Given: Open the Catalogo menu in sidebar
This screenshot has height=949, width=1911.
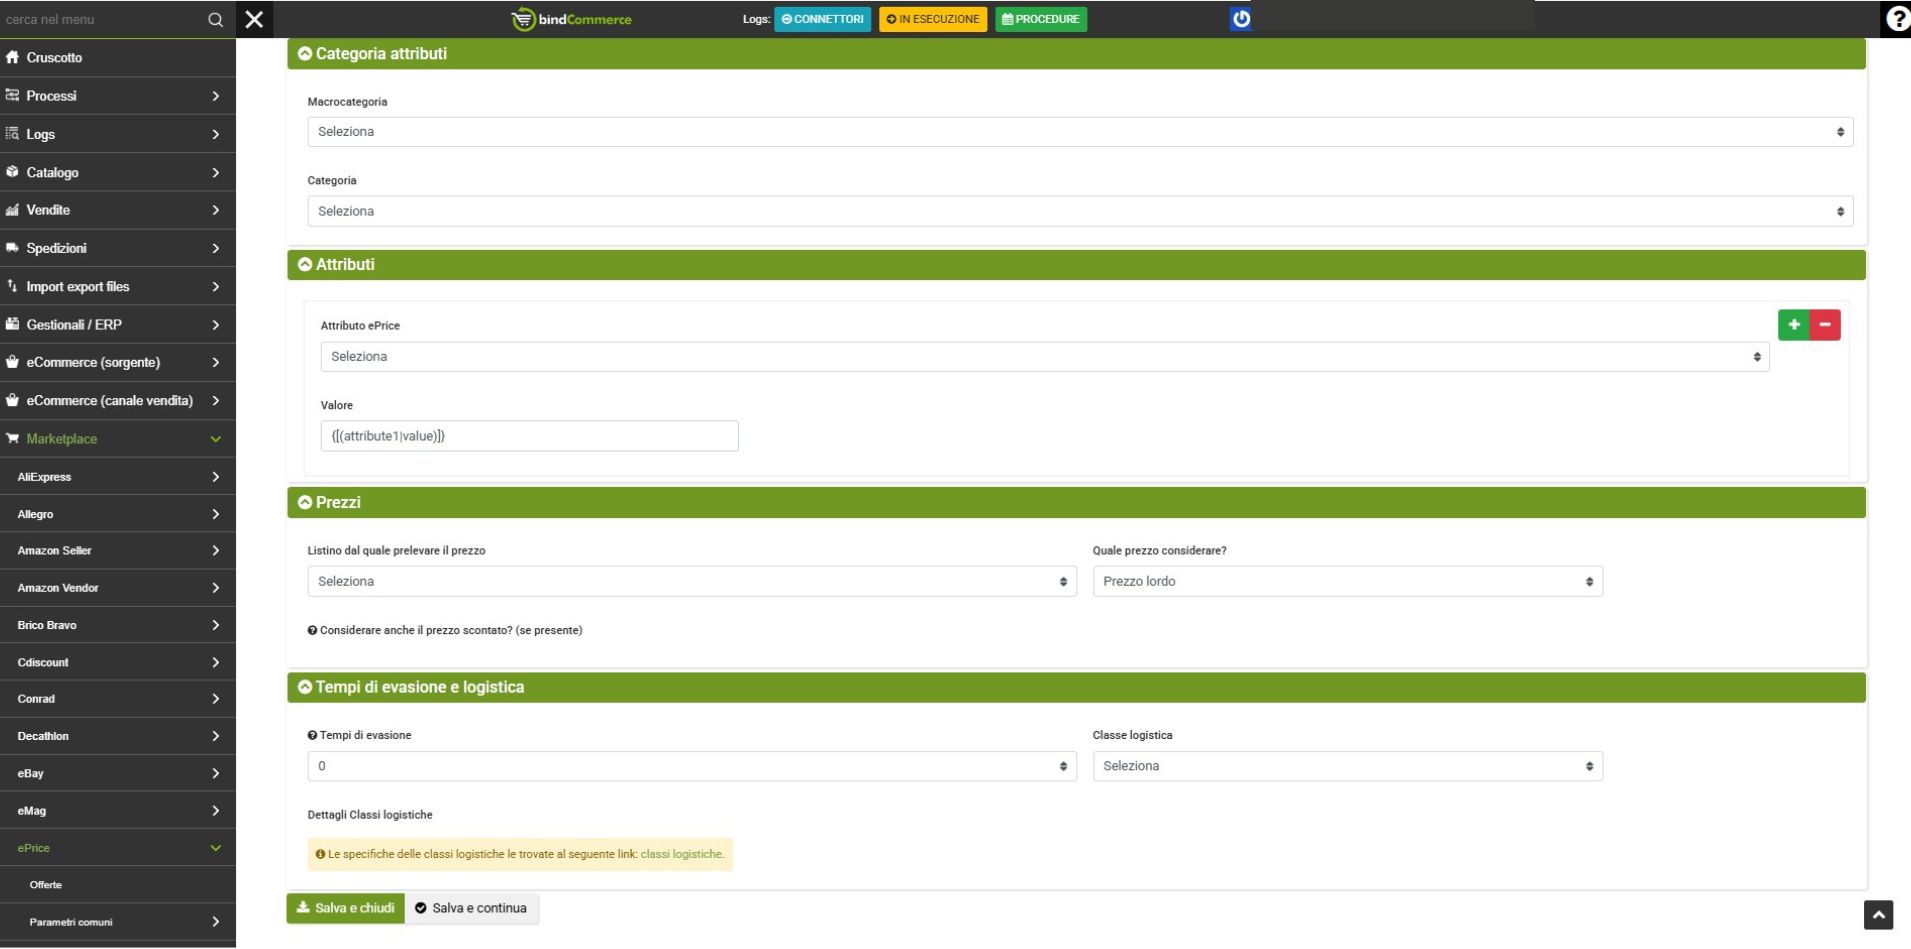Looking at the screenshot, I should coord(117,173).
